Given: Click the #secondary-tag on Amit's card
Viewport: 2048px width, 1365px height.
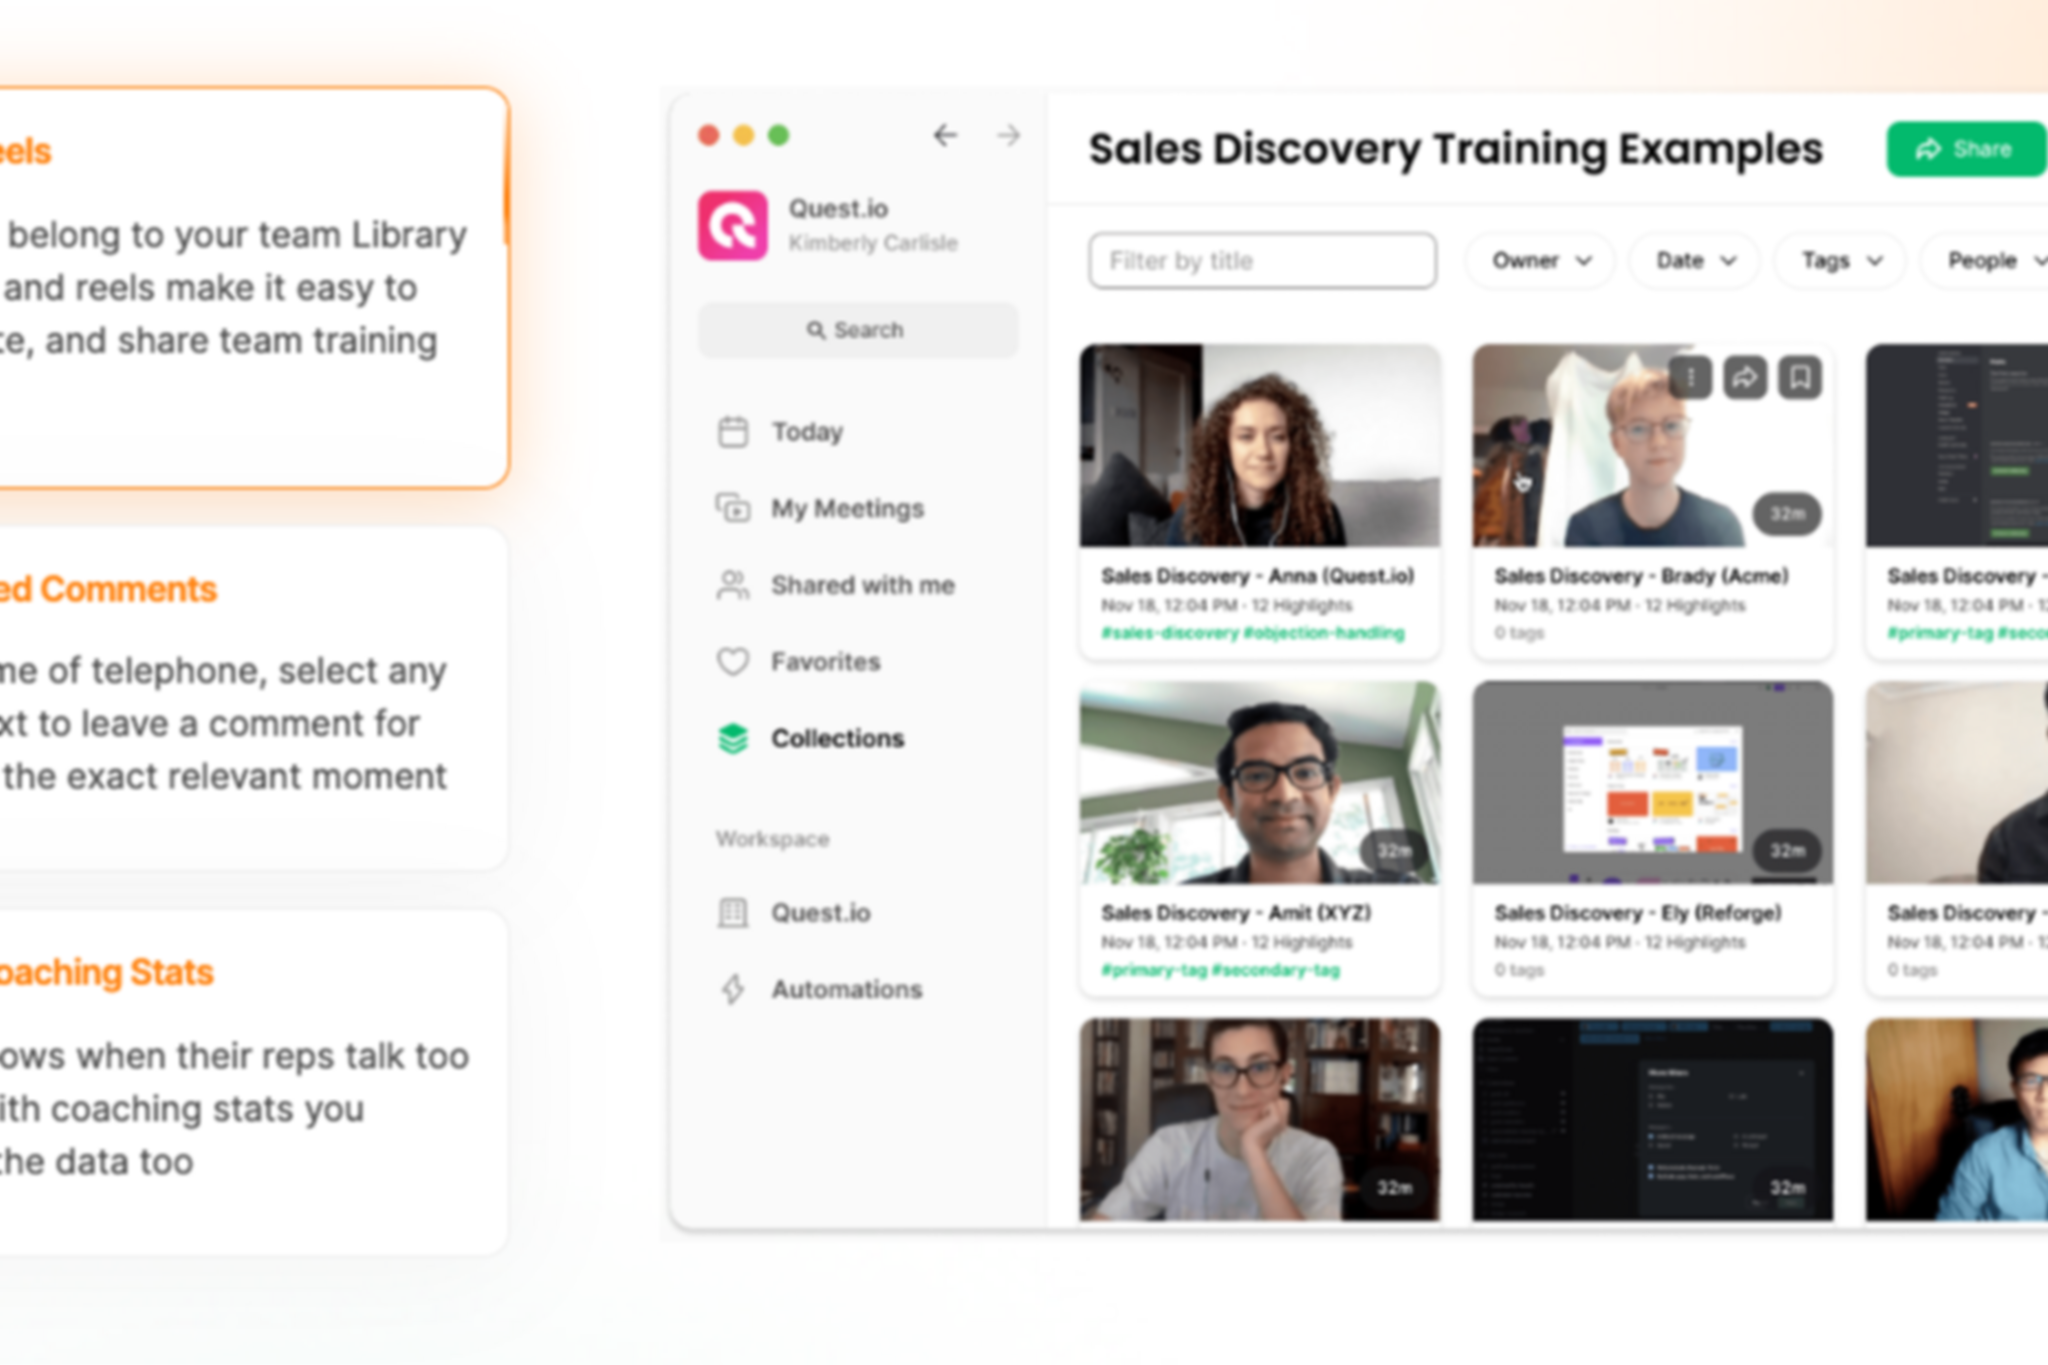Looking at the screenshot, I should pos(1276,970).
